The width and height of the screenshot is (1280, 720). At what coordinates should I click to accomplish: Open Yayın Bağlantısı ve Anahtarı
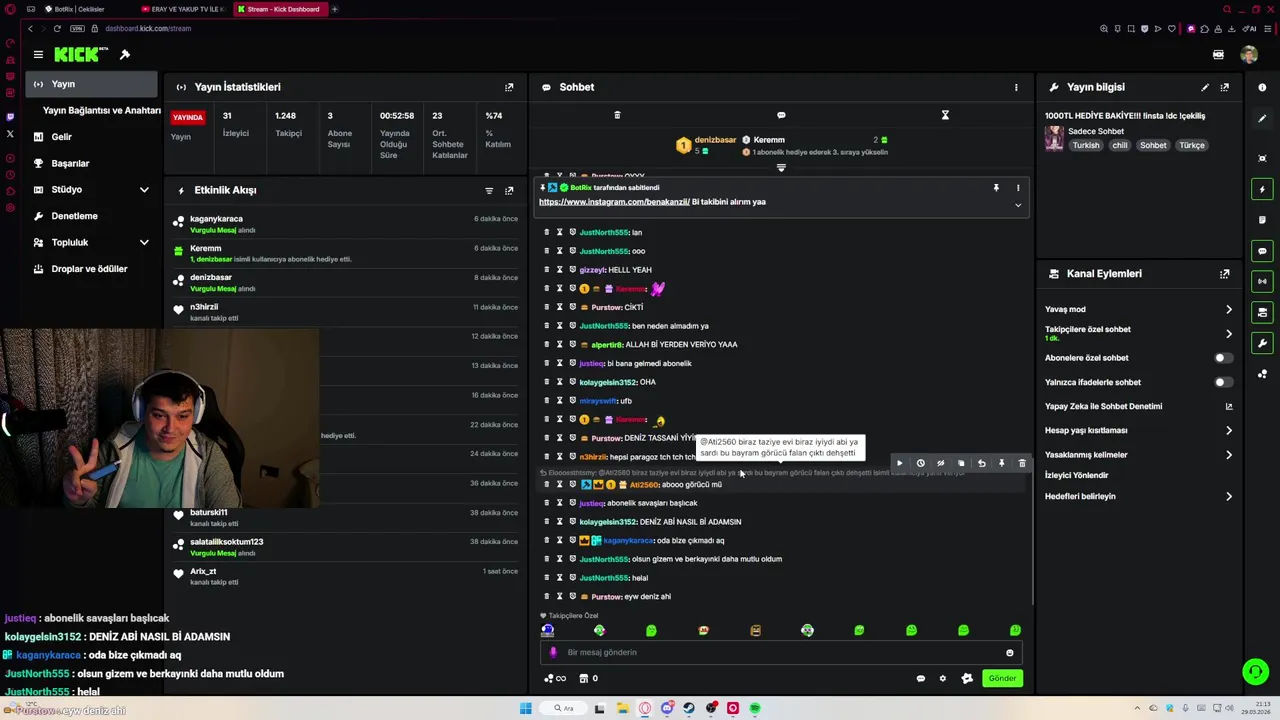pos(102,111)
